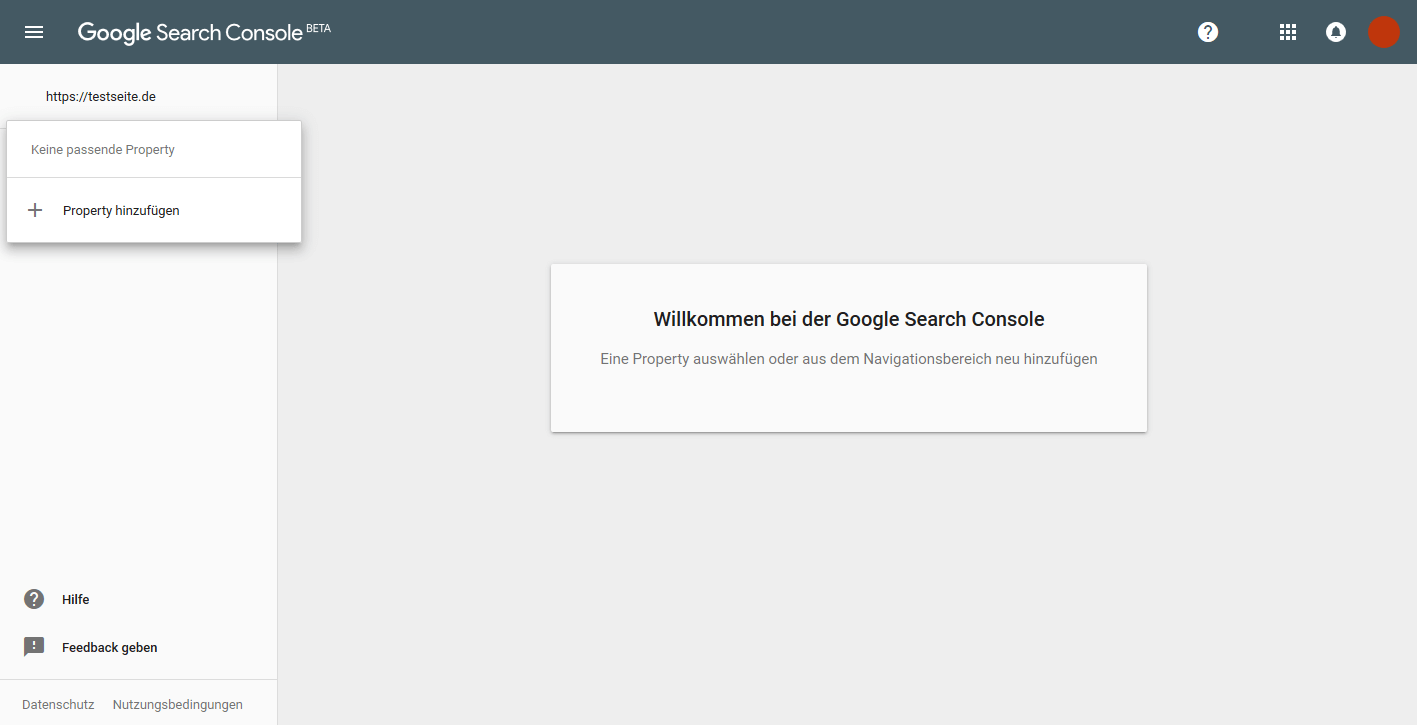Open the 'Hilfe' sidebar label
Screen dimensions: 1417x725
(x=76, y=599)
